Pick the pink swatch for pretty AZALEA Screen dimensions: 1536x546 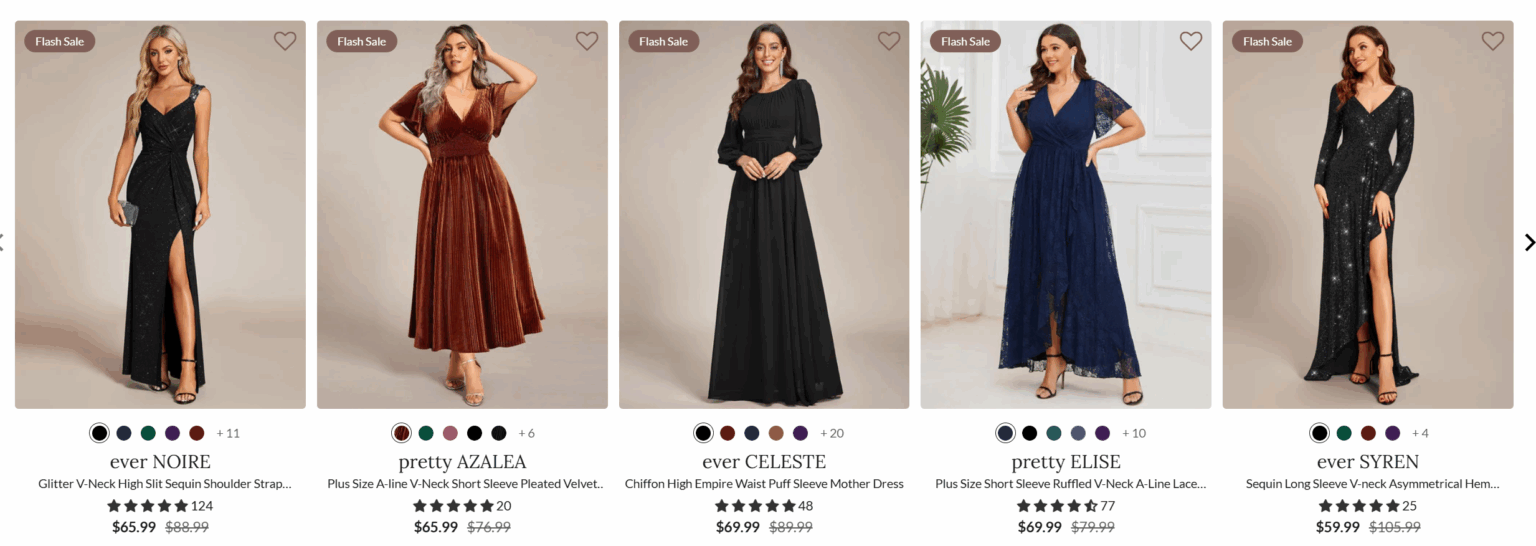click(x=450, y=433)
